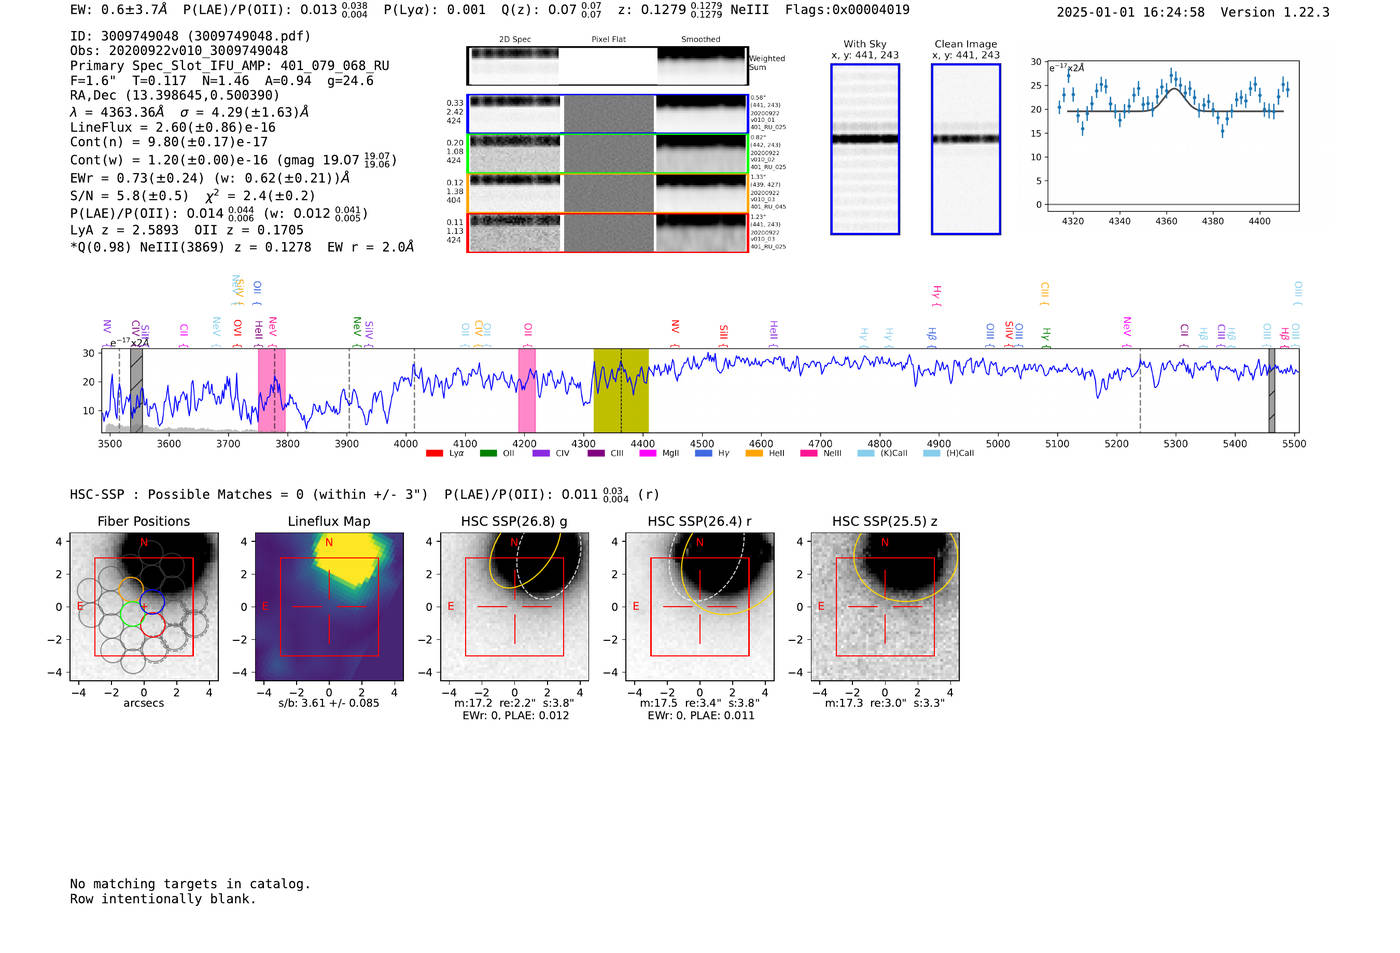Image resolution: width=1400 pixels, height=953 pixels.
Task: Select the green-bordered 2D spec fiber row
Action: point(607,154)
